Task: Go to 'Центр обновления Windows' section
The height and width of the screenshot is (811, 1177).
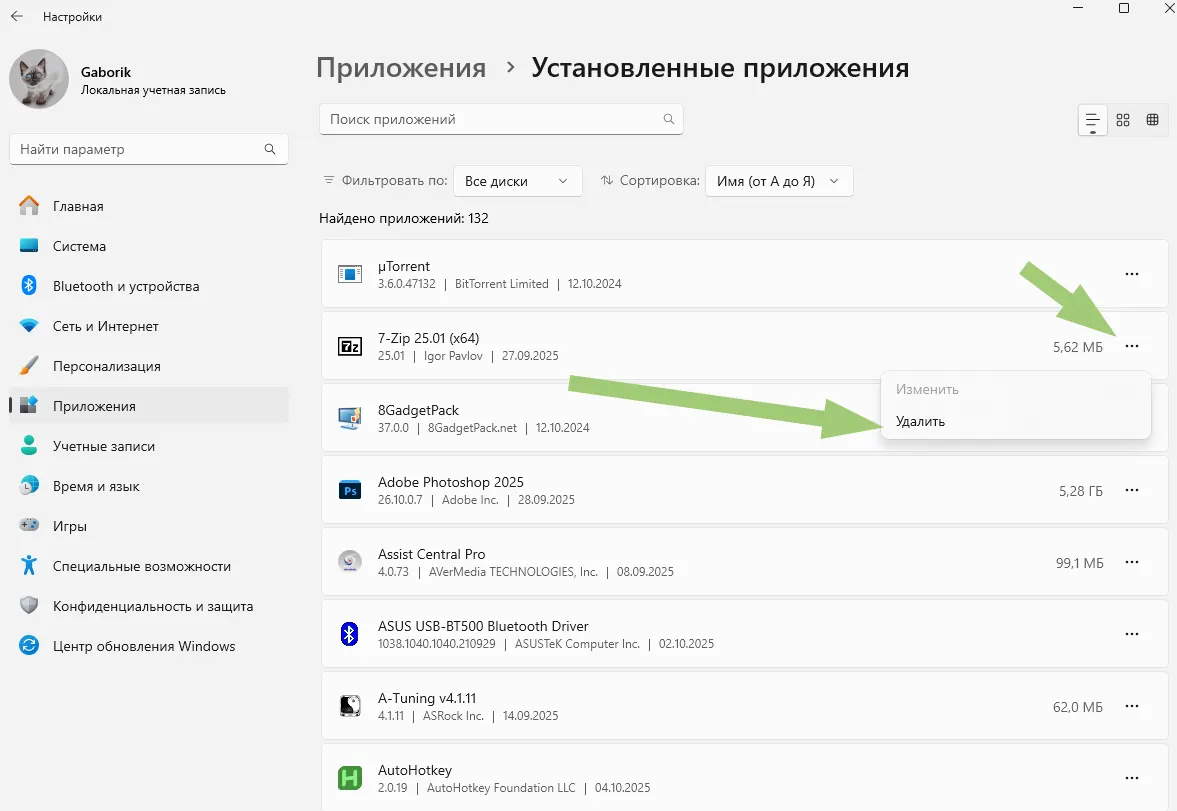Action: tap(144, 646)
